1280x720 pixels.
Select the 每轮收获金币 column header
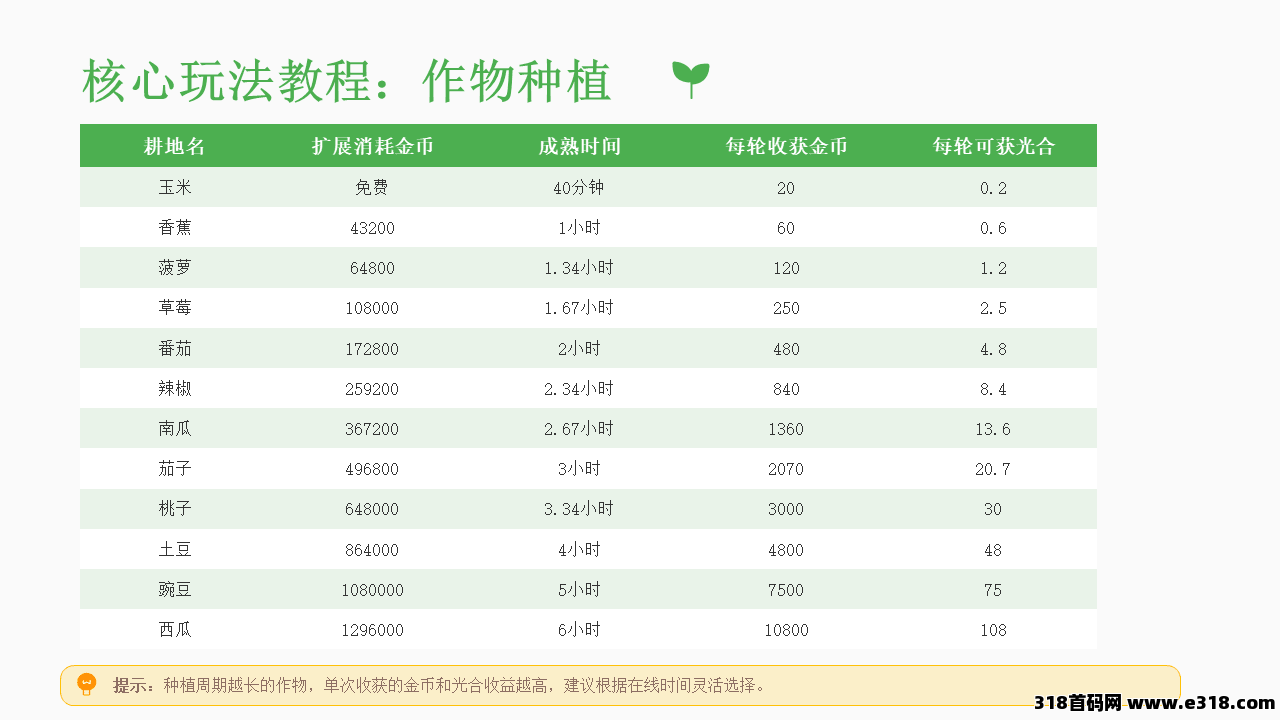coord(786,146)
